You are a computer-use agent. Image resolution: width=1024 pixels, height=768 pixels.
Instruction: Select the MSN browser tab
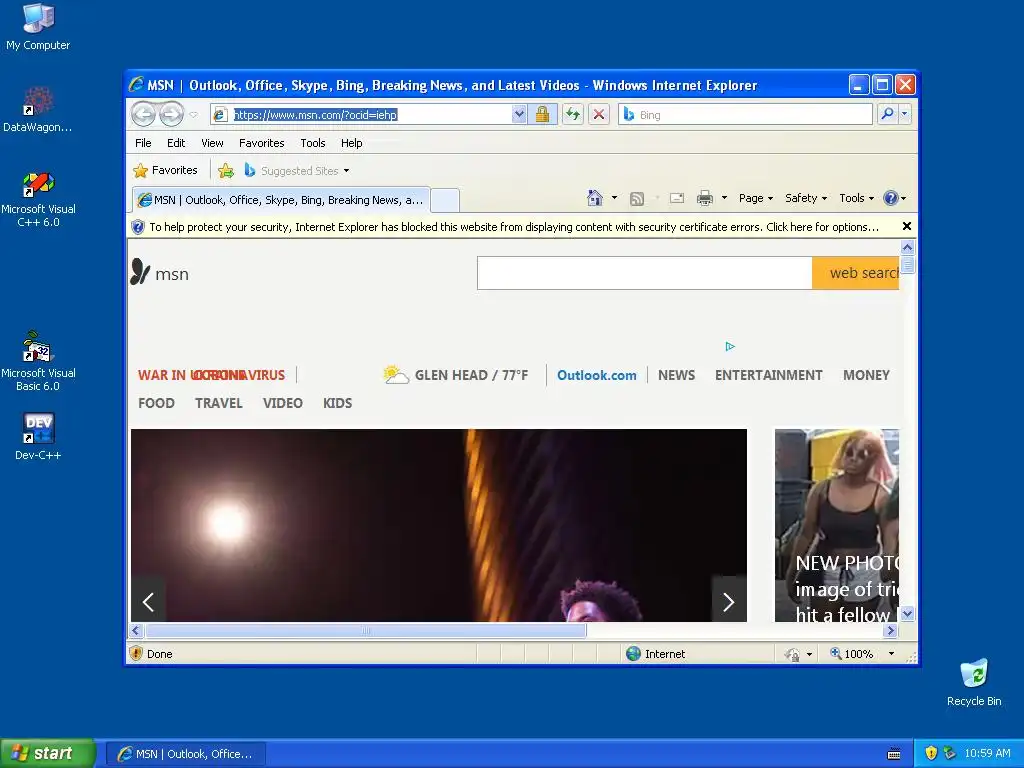tap(281, 200)
